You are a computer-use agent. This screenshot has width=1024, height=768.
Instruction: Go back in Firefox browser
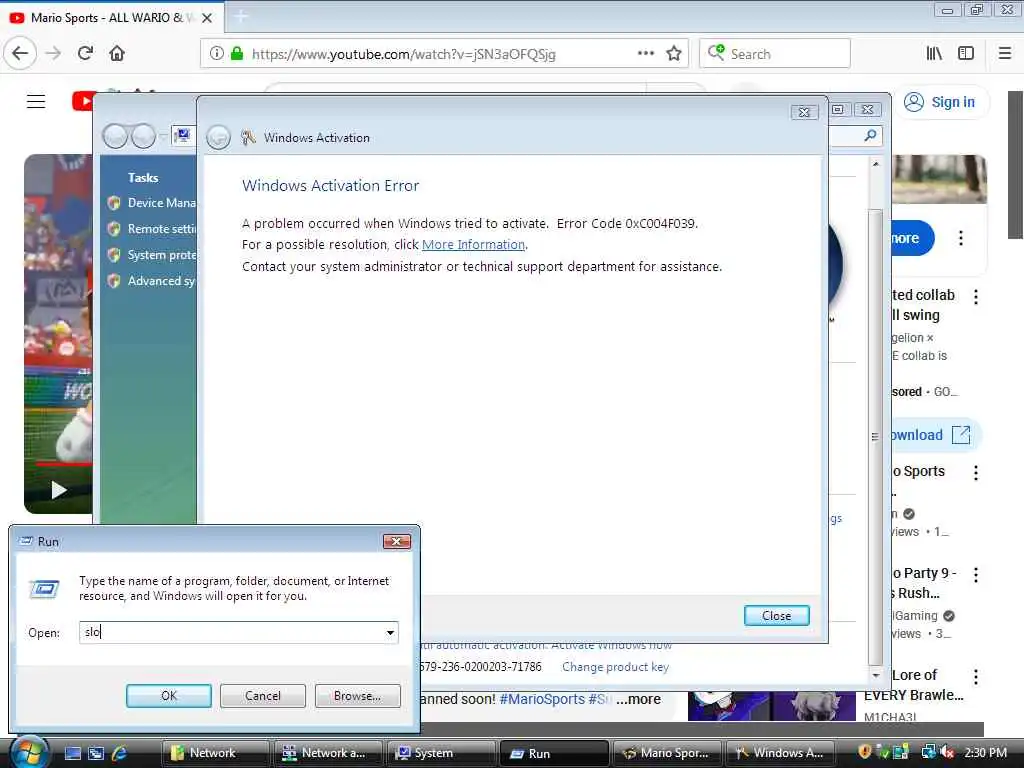20,54
